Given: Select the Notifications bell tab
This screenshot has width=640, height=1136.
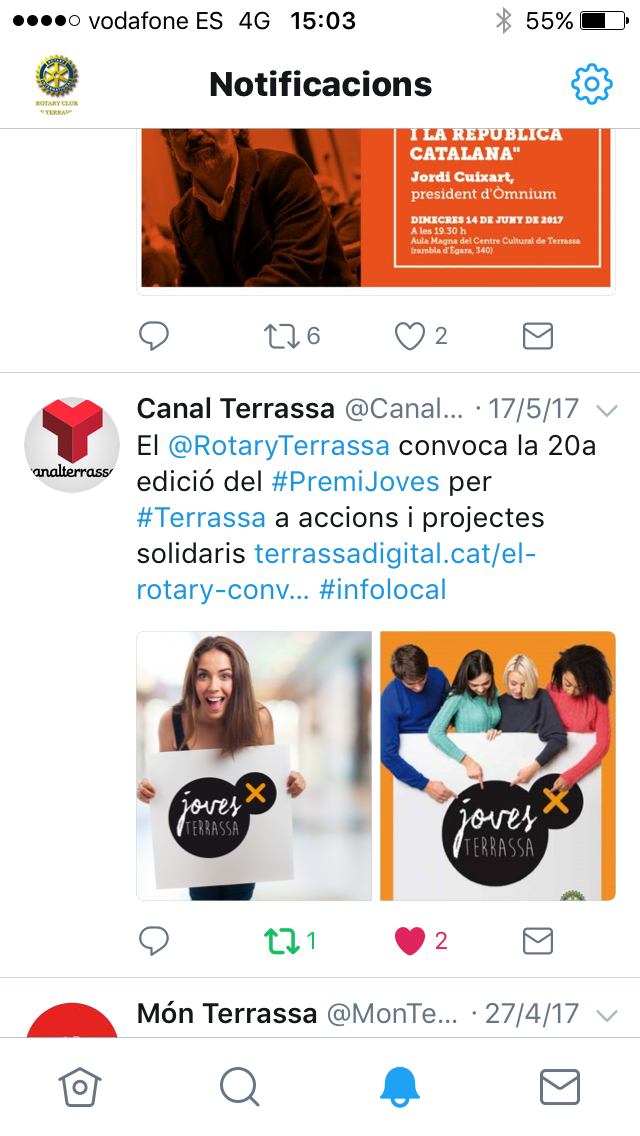Looking at the screenshot, I should (400, 1087).
